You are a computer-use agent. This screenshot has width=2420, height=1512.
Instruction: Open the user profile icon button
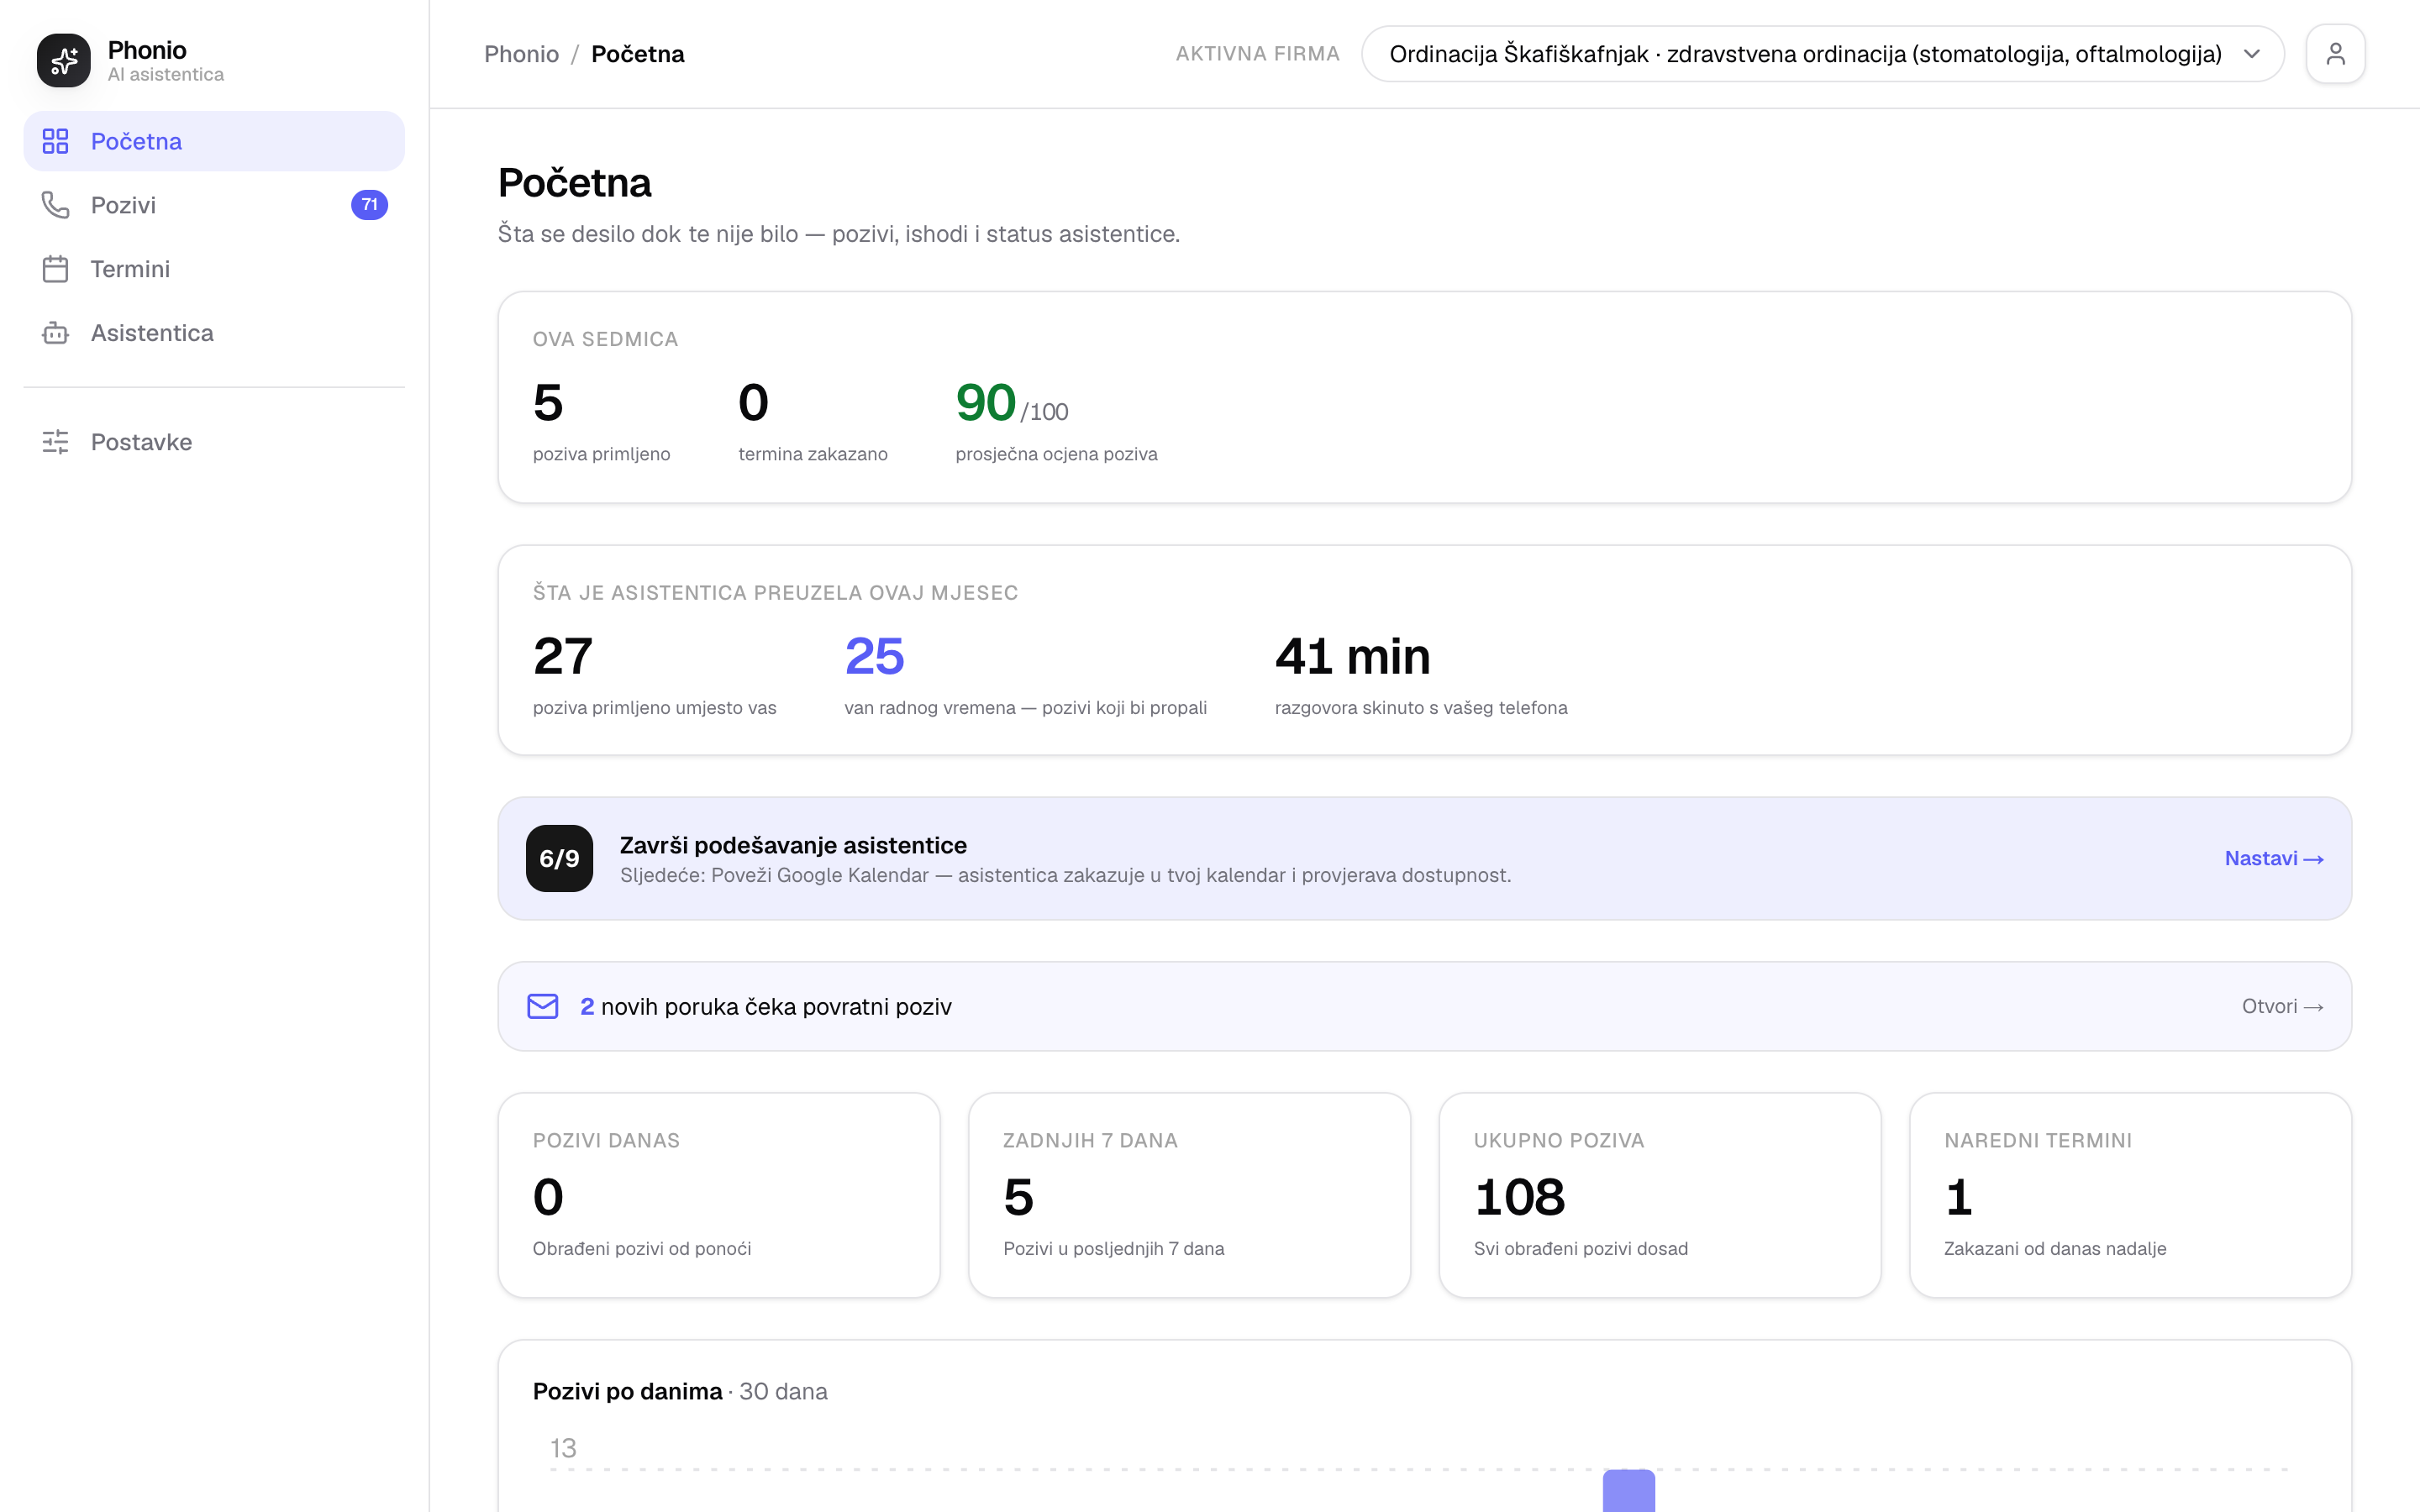(2335, 54)
